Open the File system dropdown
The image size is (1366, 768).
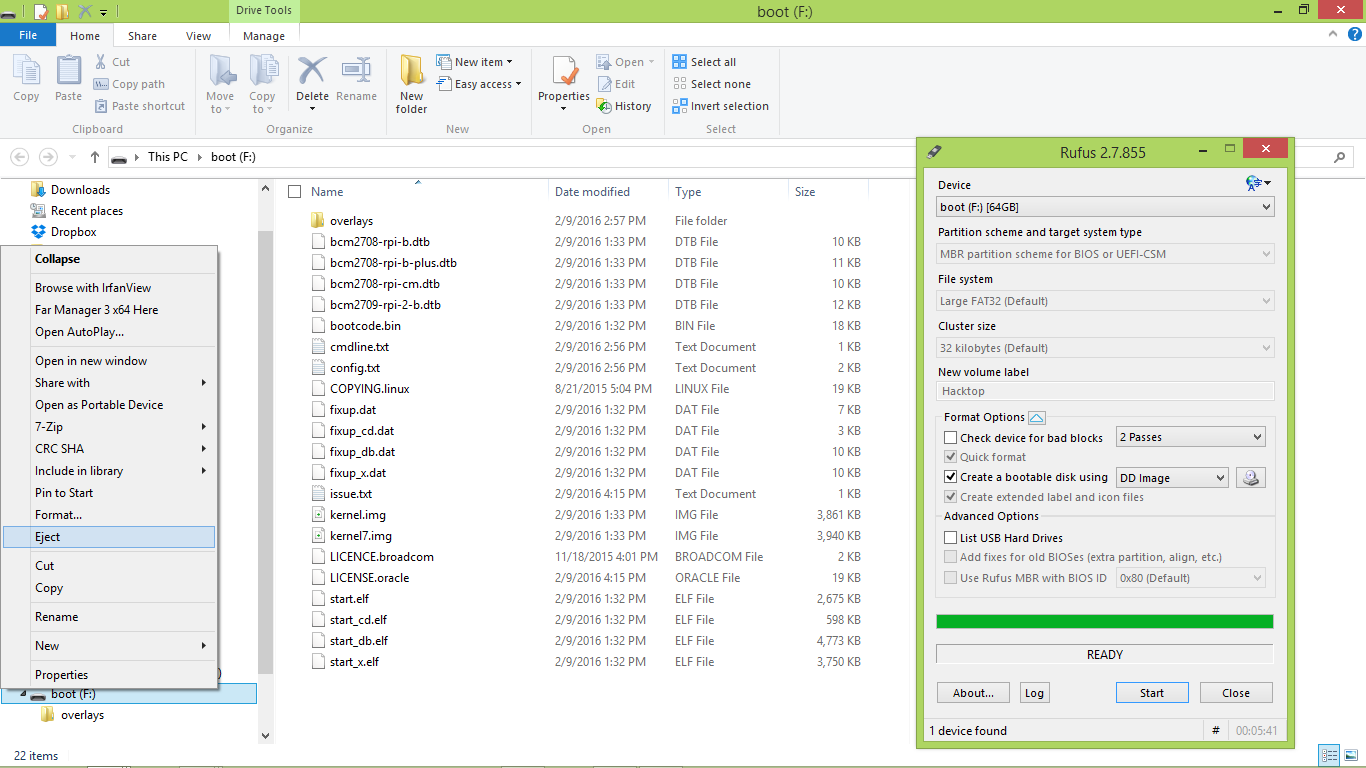pyautogui.click(x=1105, y=301)
